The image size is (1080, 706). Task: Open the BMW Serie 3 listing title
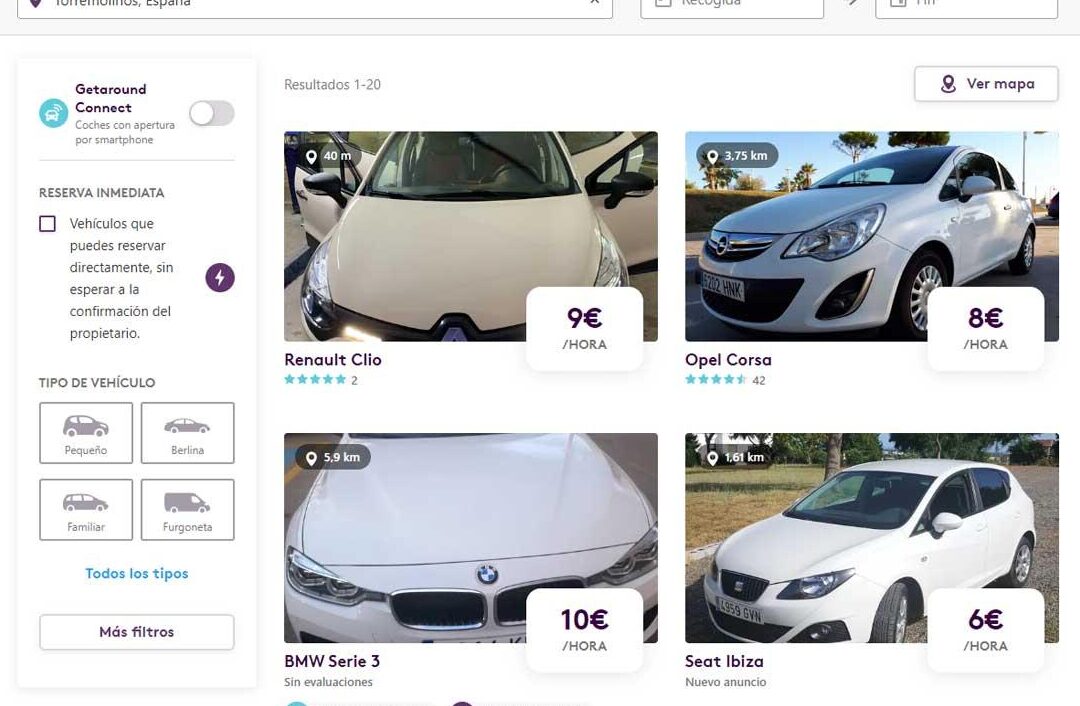point(332,661)
